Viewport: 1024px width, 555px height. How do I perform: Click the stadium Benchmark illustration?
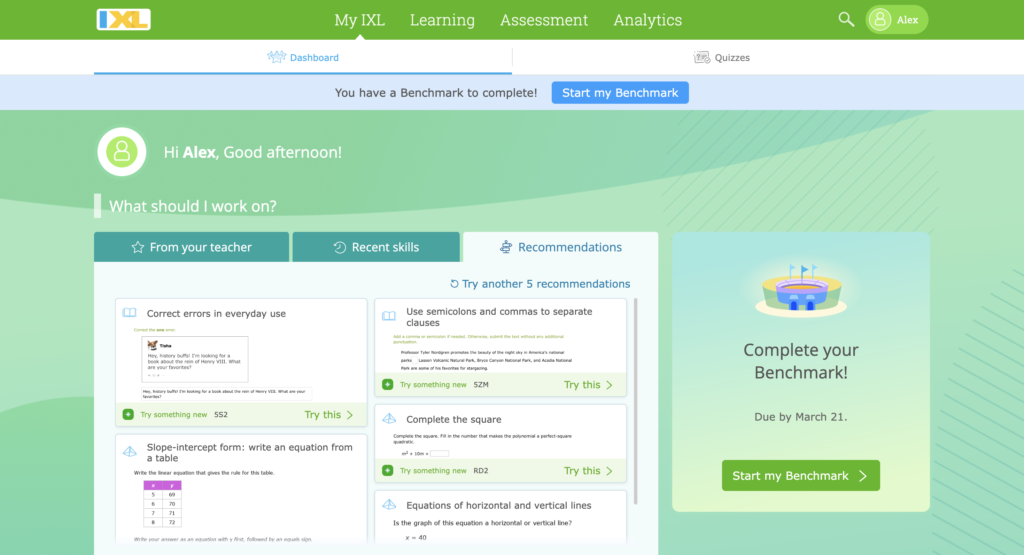click(x=801, y=291)
